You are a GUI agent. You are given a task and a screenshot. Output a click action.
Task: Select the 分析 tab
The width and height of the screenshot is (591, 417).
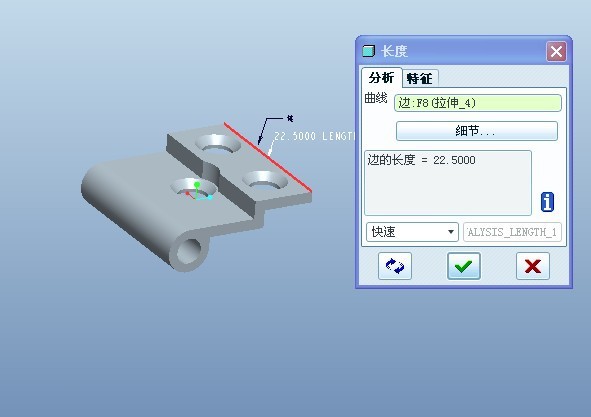coord(381,78)
